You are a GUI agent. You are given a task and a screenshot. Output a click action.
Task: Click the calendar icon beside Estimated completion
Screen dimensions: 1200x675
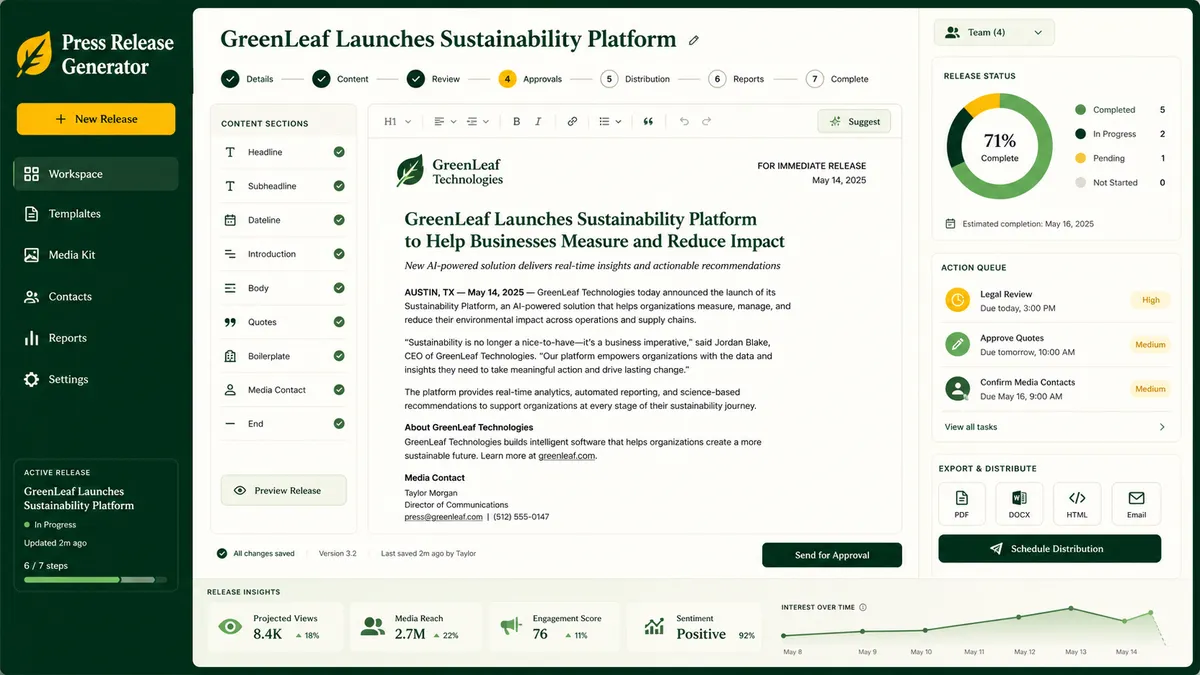950,224
